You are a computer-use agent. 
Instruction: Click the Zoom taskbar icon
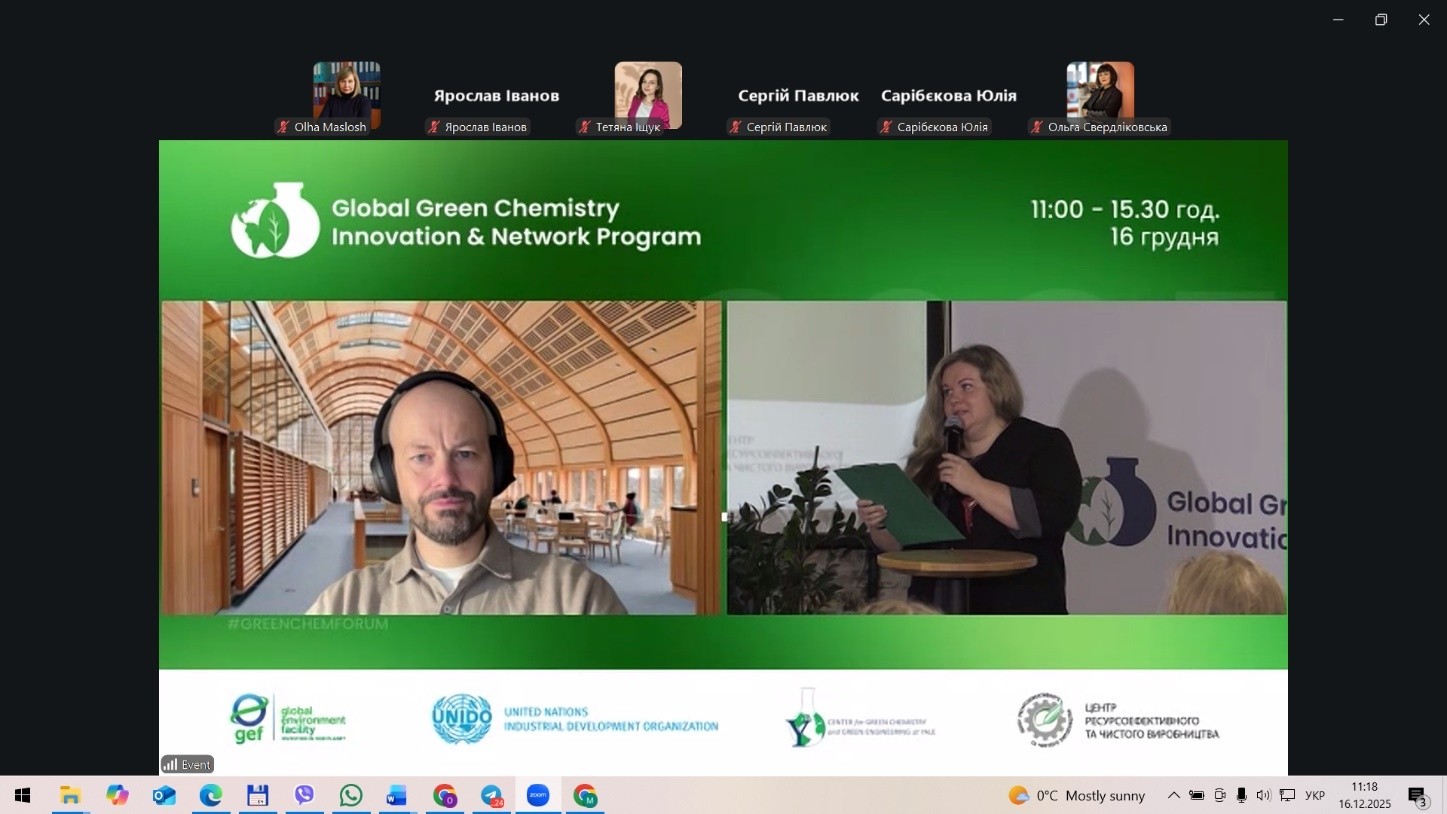click(x=538, y=795)
